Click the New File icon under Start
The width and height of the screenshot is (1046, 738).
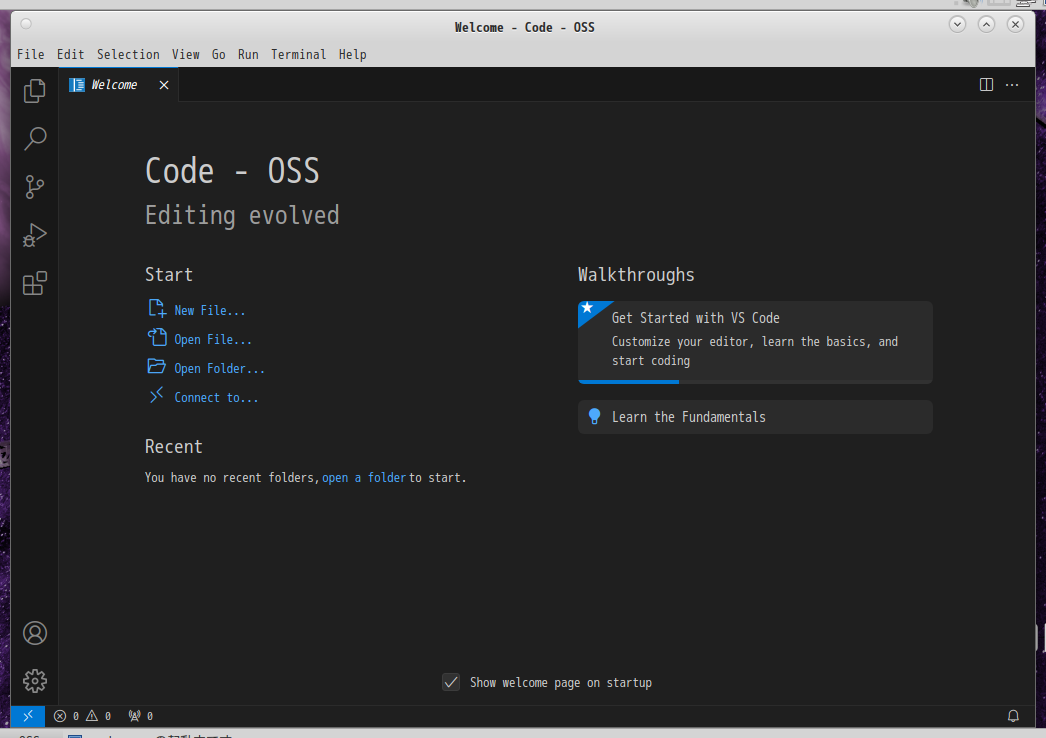(157, 308)
